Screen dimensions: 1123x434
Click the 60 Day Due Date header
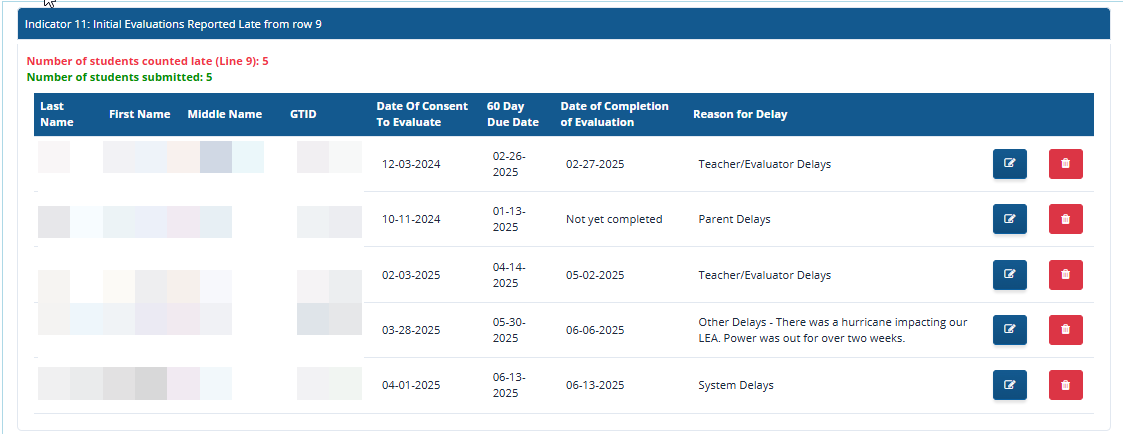coord(512,114)
